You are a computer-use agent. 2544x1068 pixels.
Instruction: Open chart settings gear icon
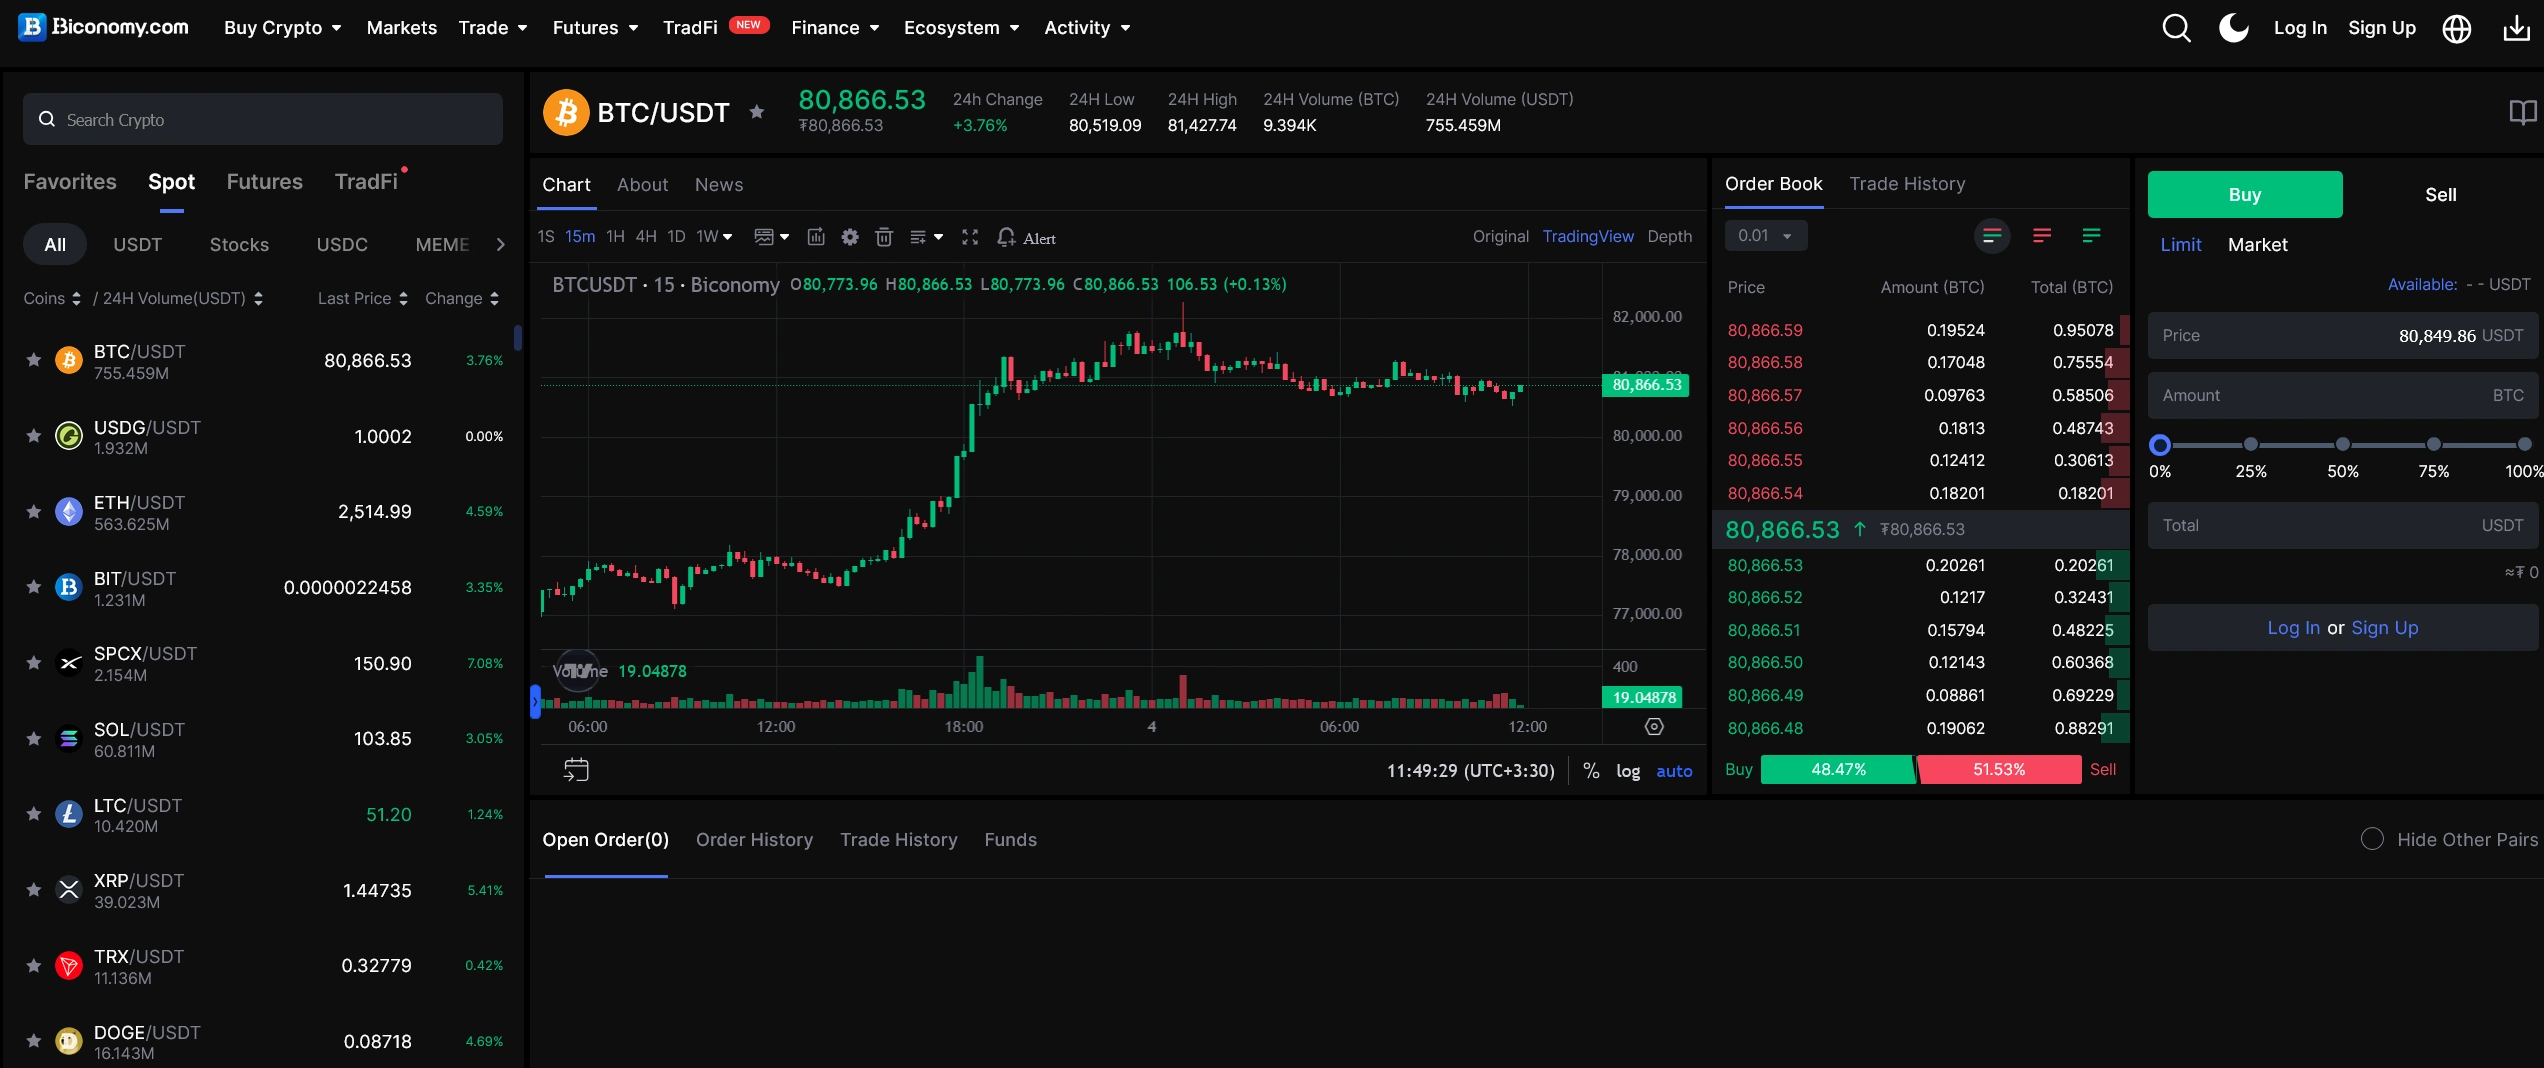pyautogui.click(x=850, y=237)
